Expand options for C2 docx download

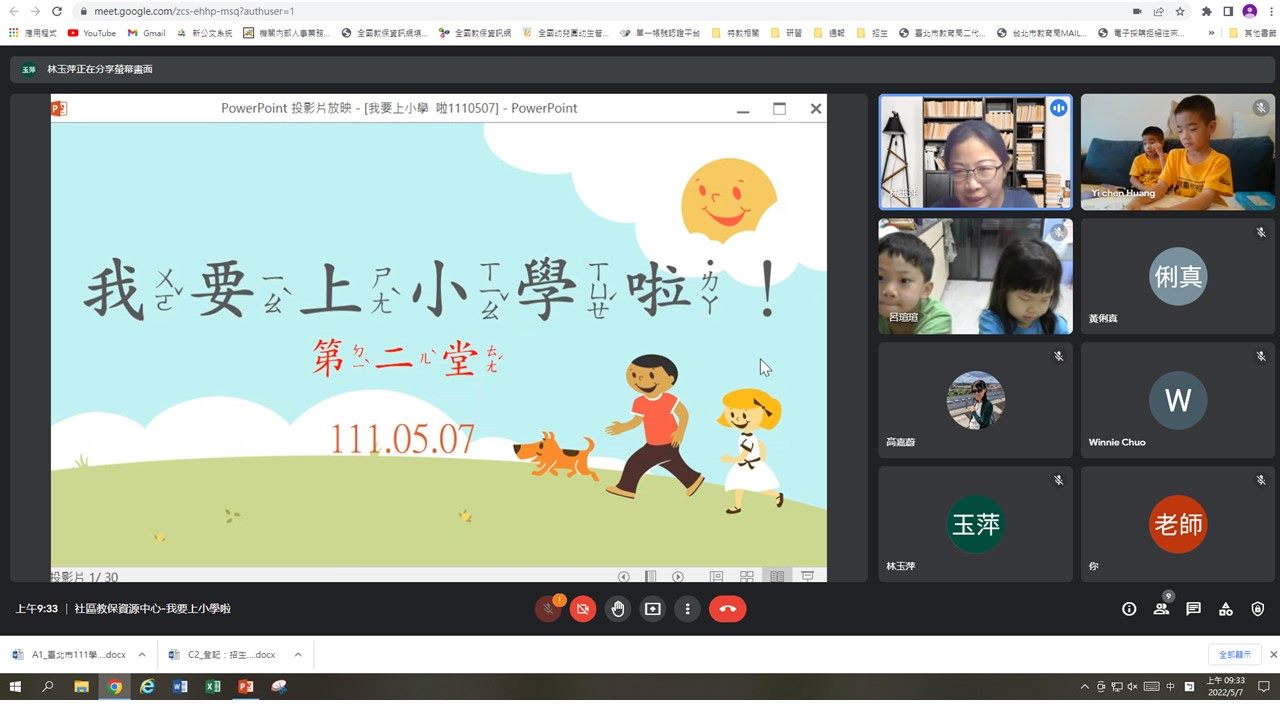click(298, 655)
